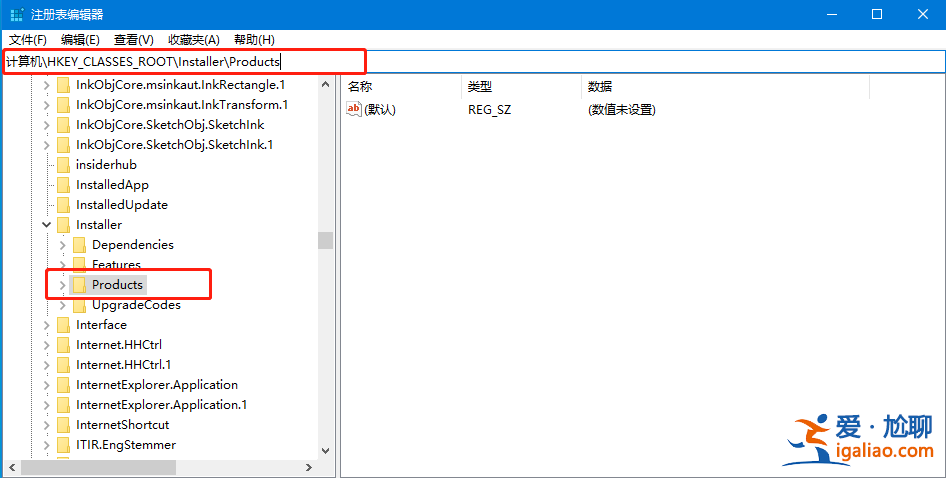Click tree pane vertical scrollbar thumb
Viewport: 946px width, 478px height.
click(326, 241)
